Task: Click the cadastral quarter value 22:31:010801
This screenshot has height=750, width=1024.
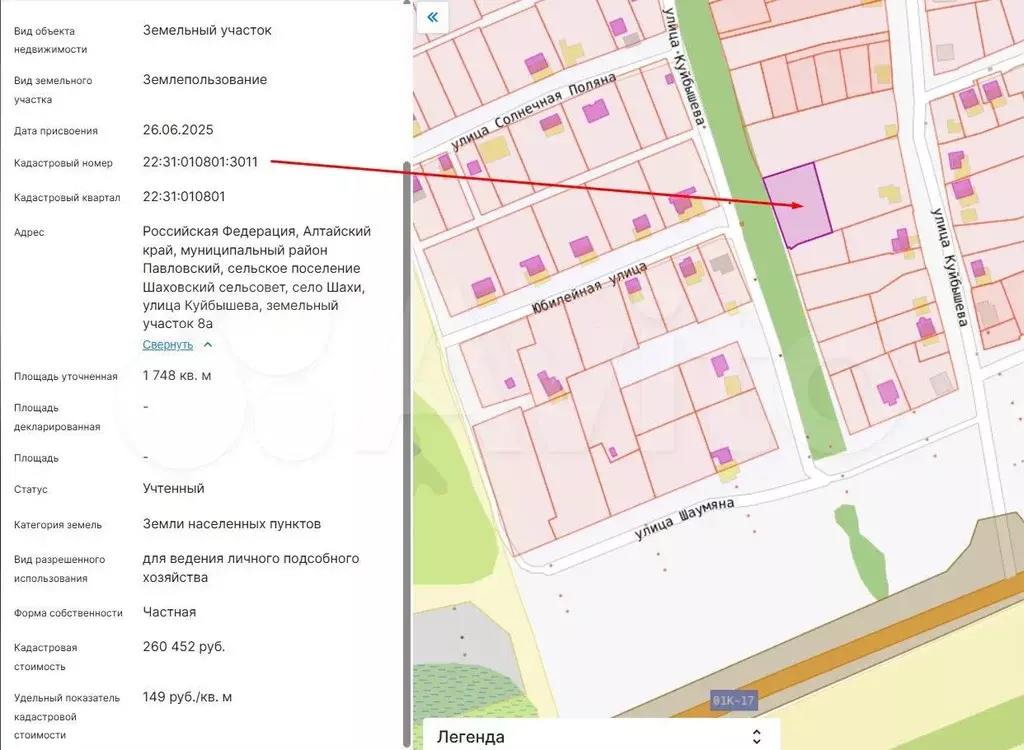Action: tap(184, 196)
